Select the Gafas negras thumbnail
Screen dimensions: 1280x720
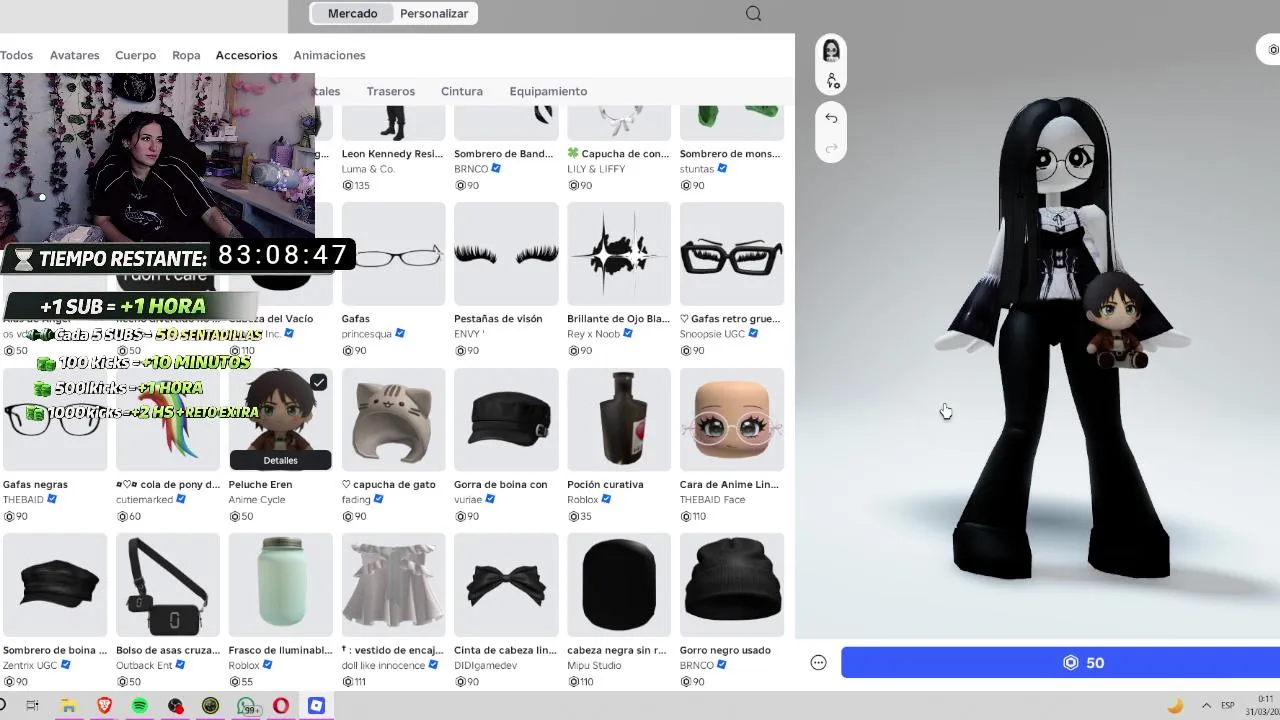(x=55, y=420)
